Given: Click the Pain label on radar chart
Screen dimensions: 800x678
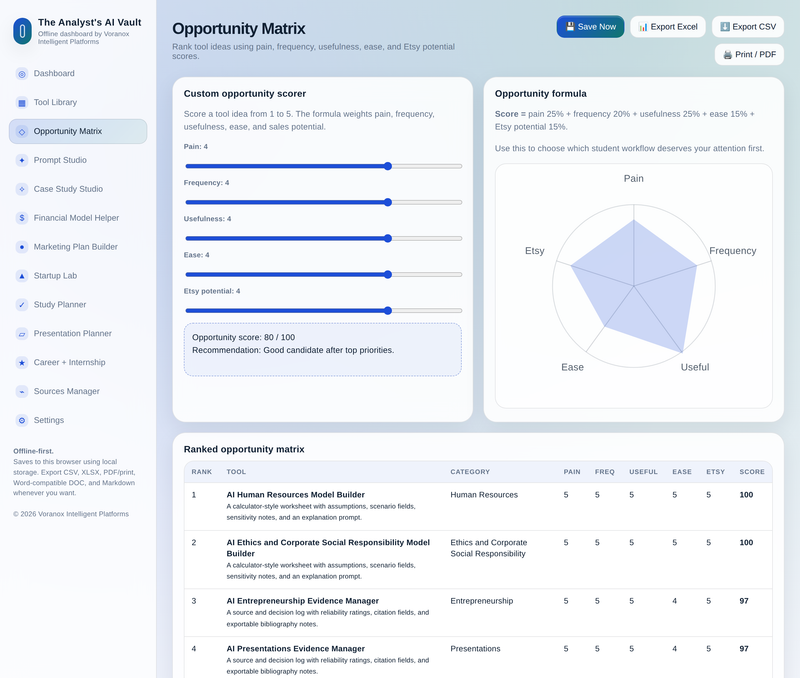Looking at the screenshot, I should pos(634,179).
